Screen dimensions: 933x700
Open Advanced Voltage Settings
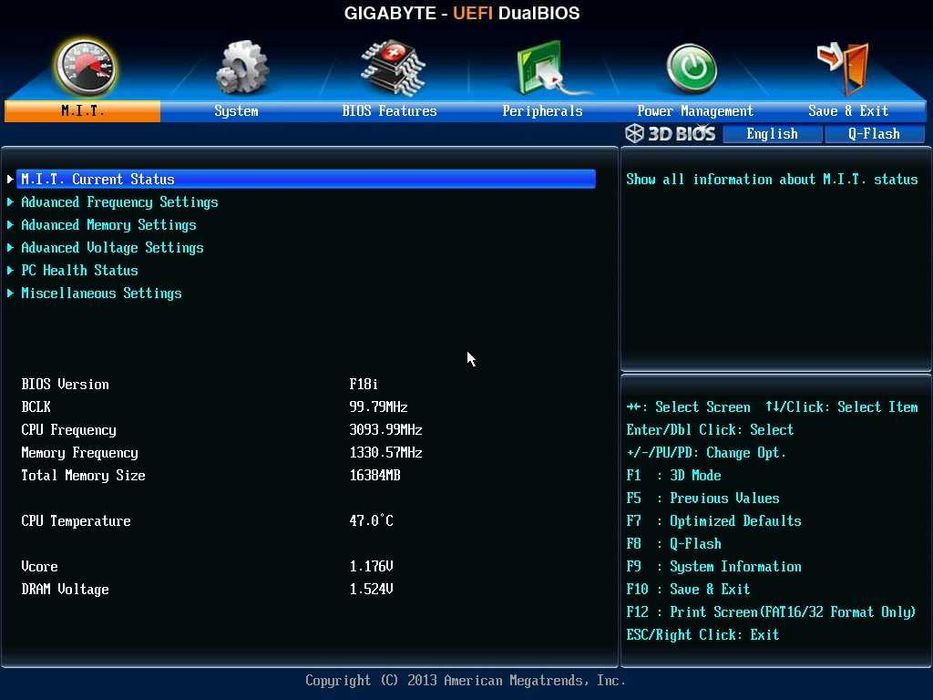point(112,248)
